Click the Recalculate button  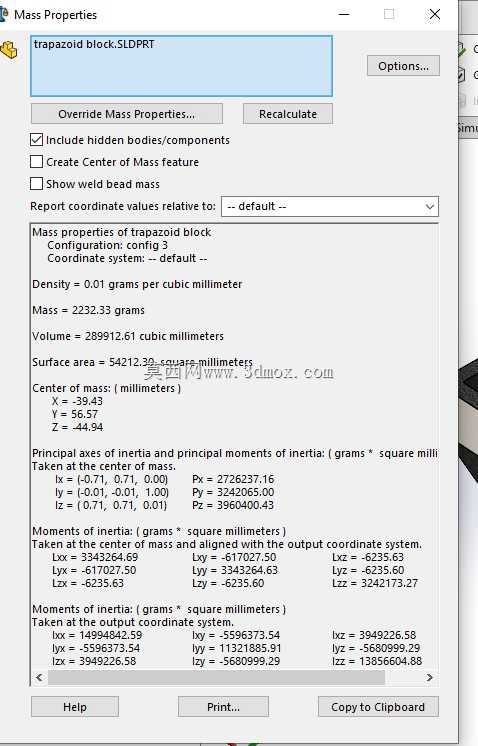tap(288, 114)
